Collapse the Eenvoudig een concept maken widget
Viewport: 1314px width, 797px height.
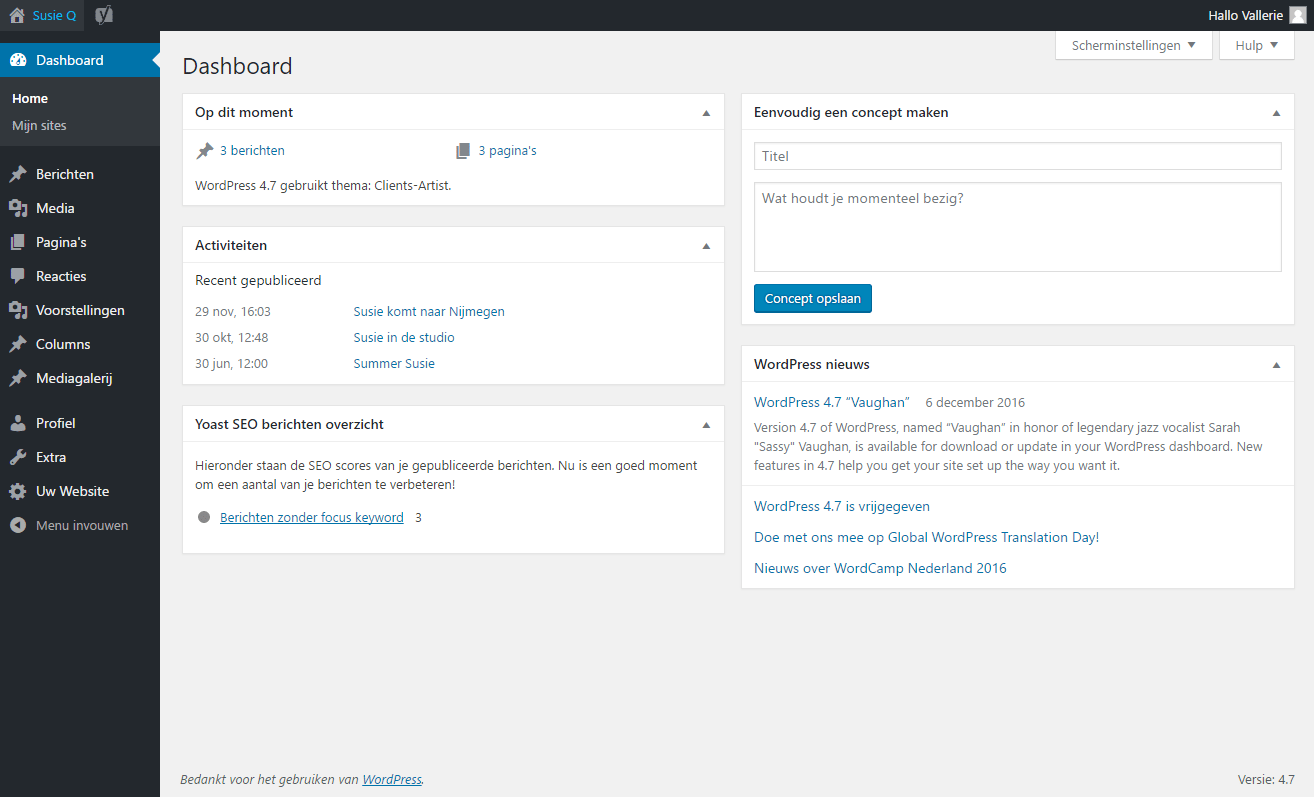click(x=1276, y=113)
